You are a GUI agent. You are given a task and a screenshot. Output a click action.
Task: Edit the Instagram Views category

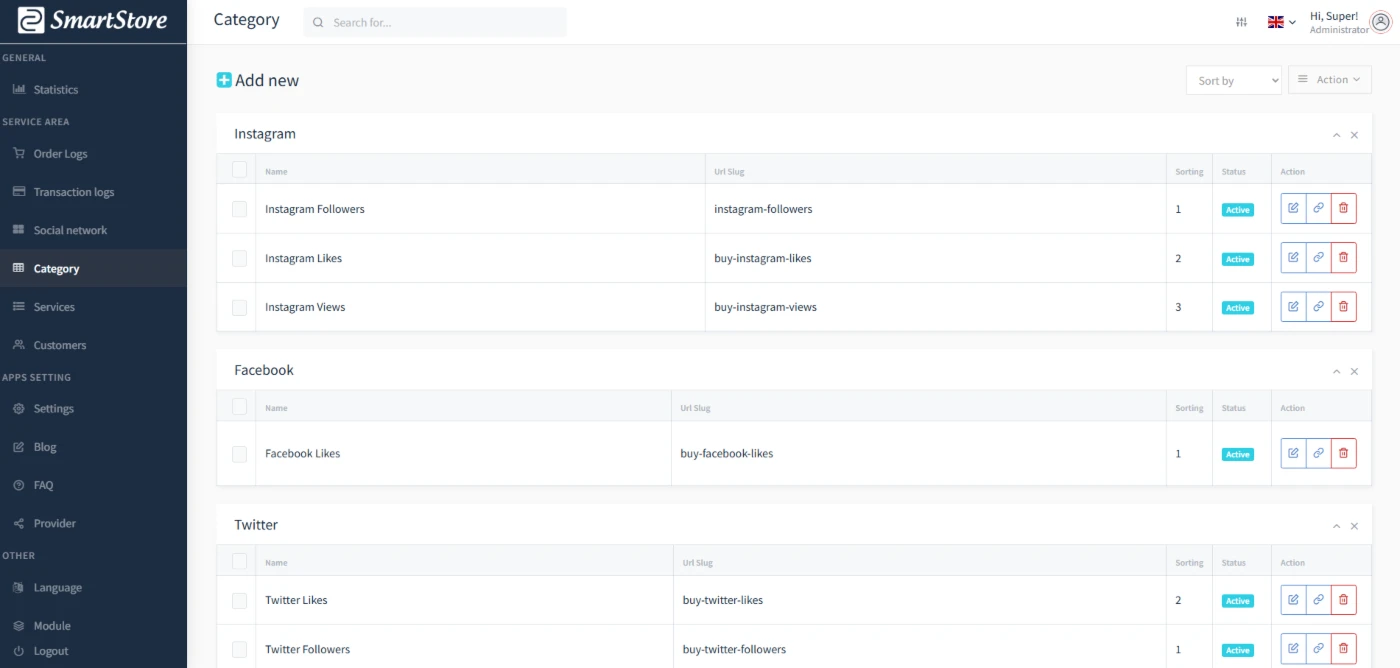tap(1293, 307)
